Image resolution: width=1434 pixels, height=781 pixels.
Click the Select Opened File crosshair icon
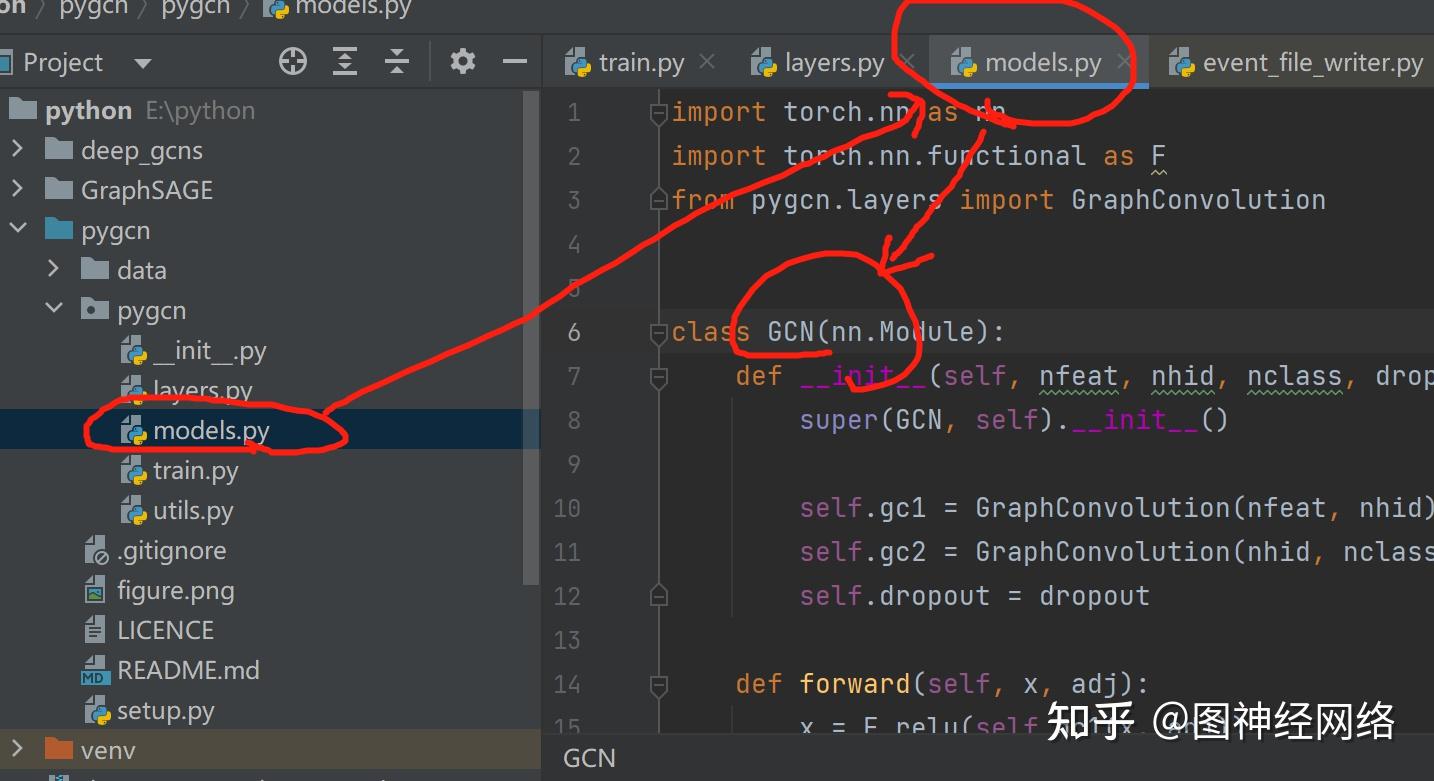[292, 61]
